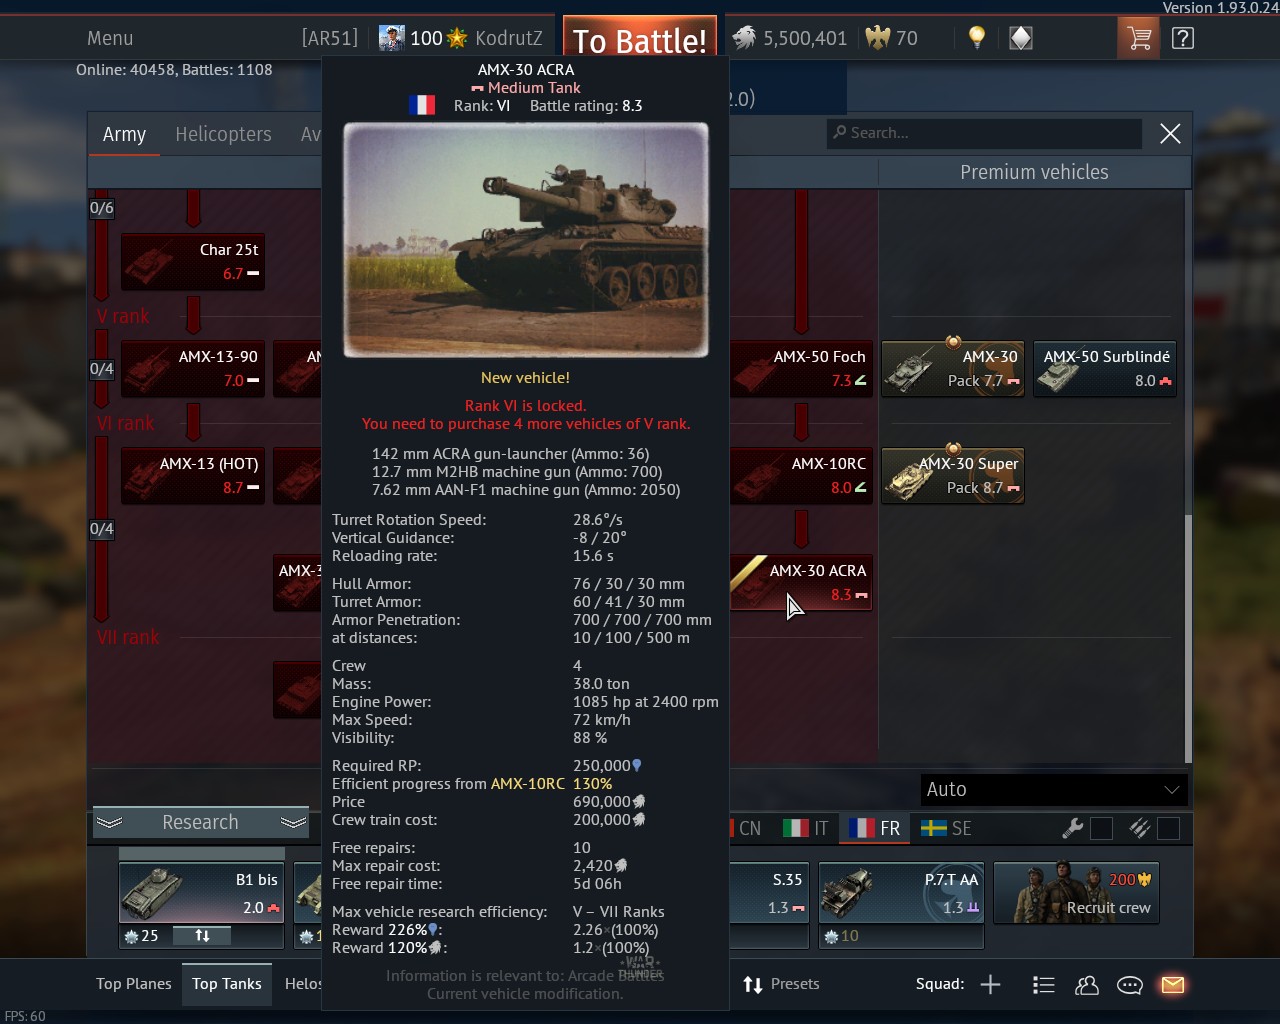Click the light bulb research points icon
The width and height of the screenshot is (1280, 1024).
tap(977, 38)
